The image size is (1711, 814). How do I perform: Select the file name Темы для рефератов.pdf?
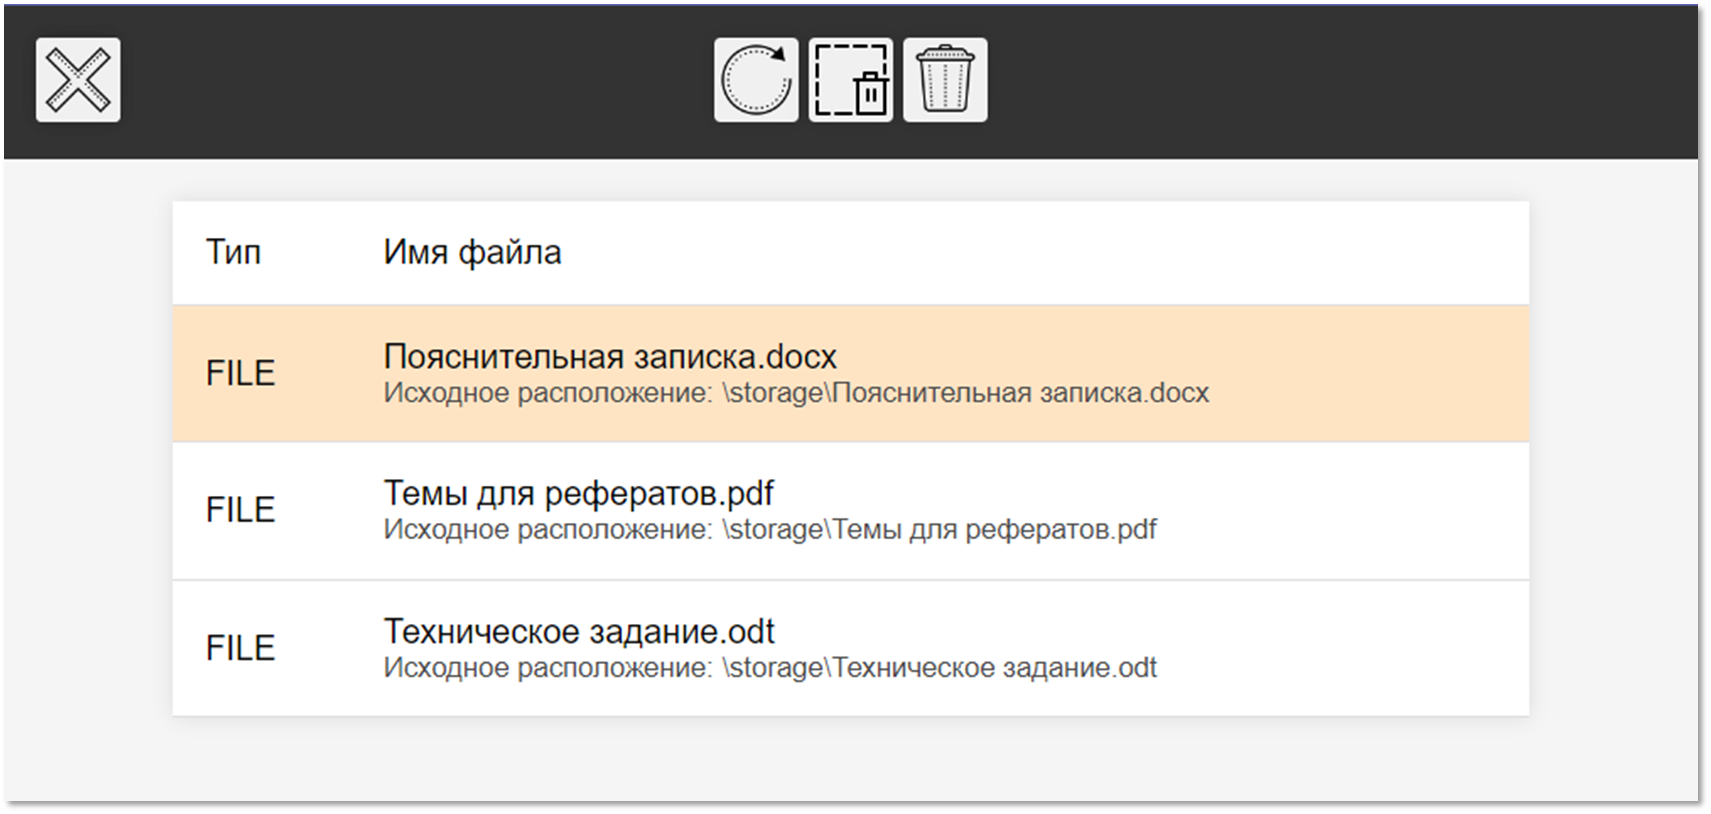pos(578,493)
